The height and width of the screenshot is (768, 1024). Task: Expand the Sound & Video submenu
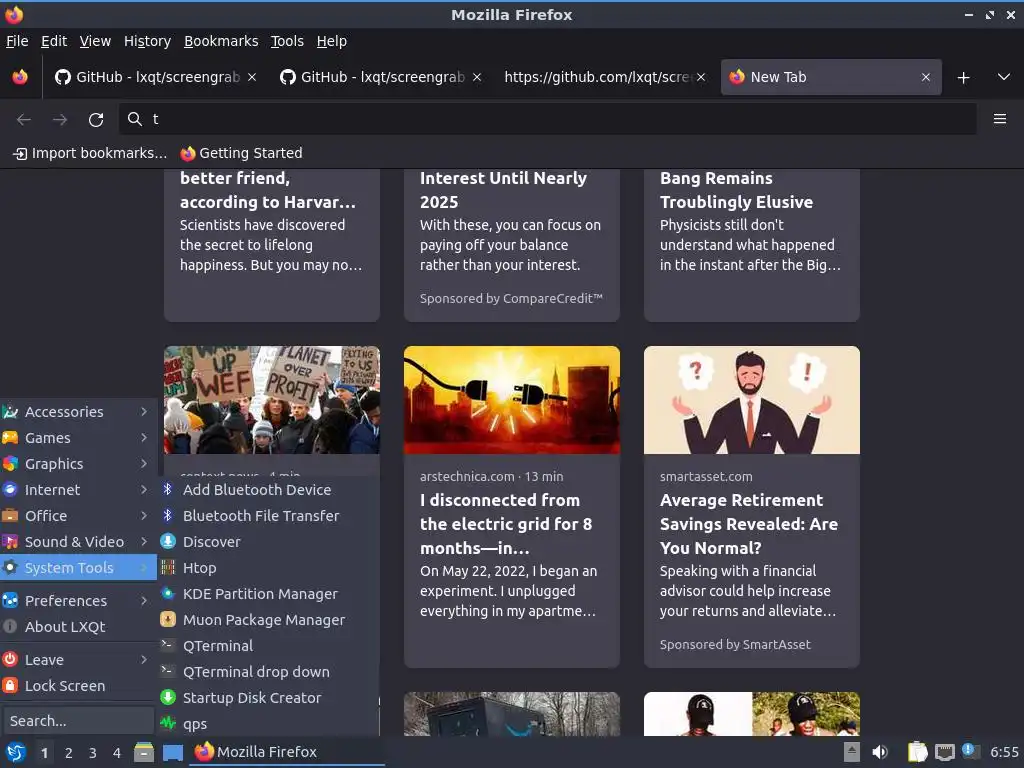coord(77,542)
